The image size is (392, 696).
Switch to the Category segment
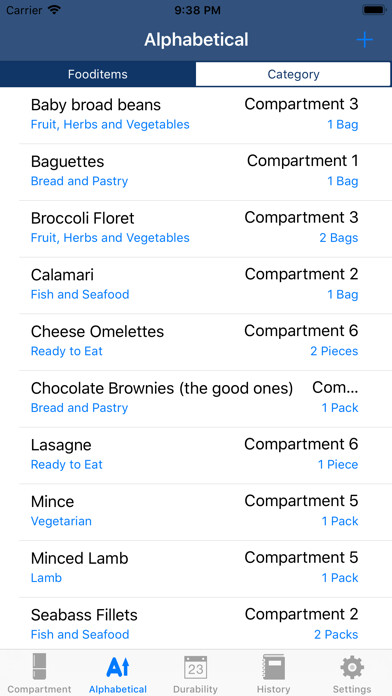coord(293,74)
